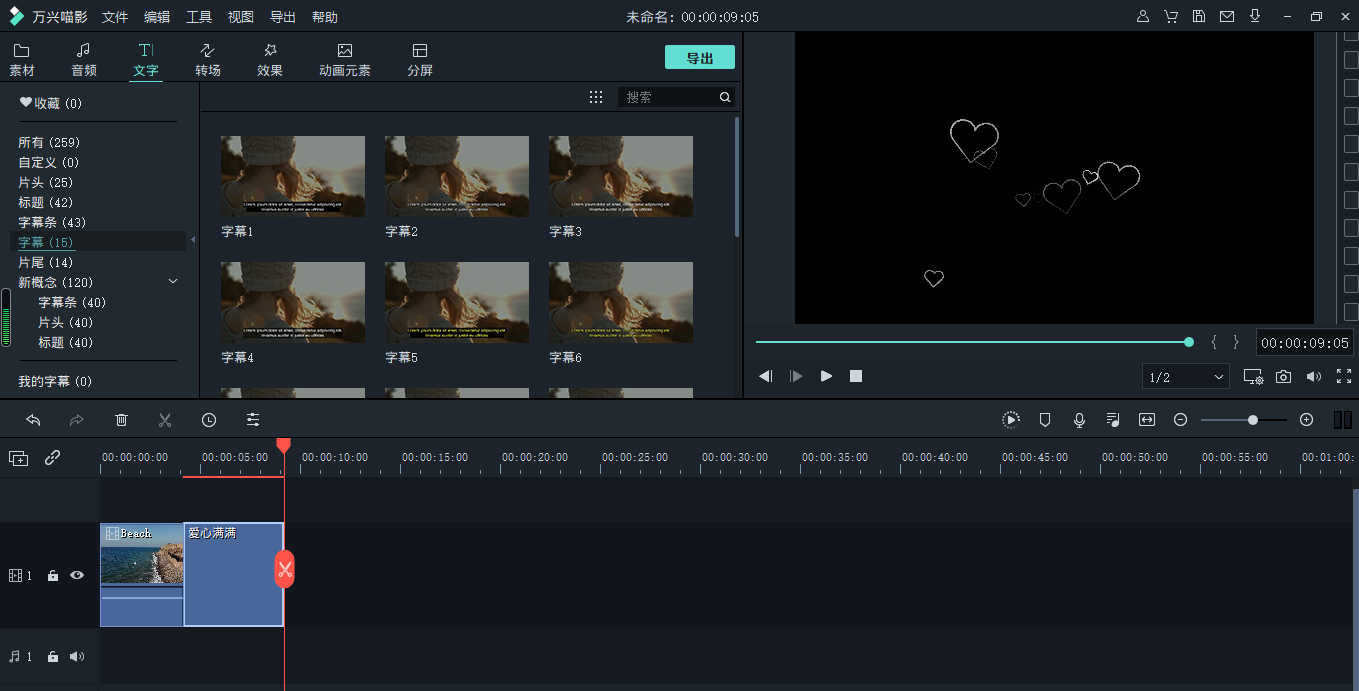Toggle the lock on video track 1
Screen dimensions: 1359x691
tap(53, 576)
